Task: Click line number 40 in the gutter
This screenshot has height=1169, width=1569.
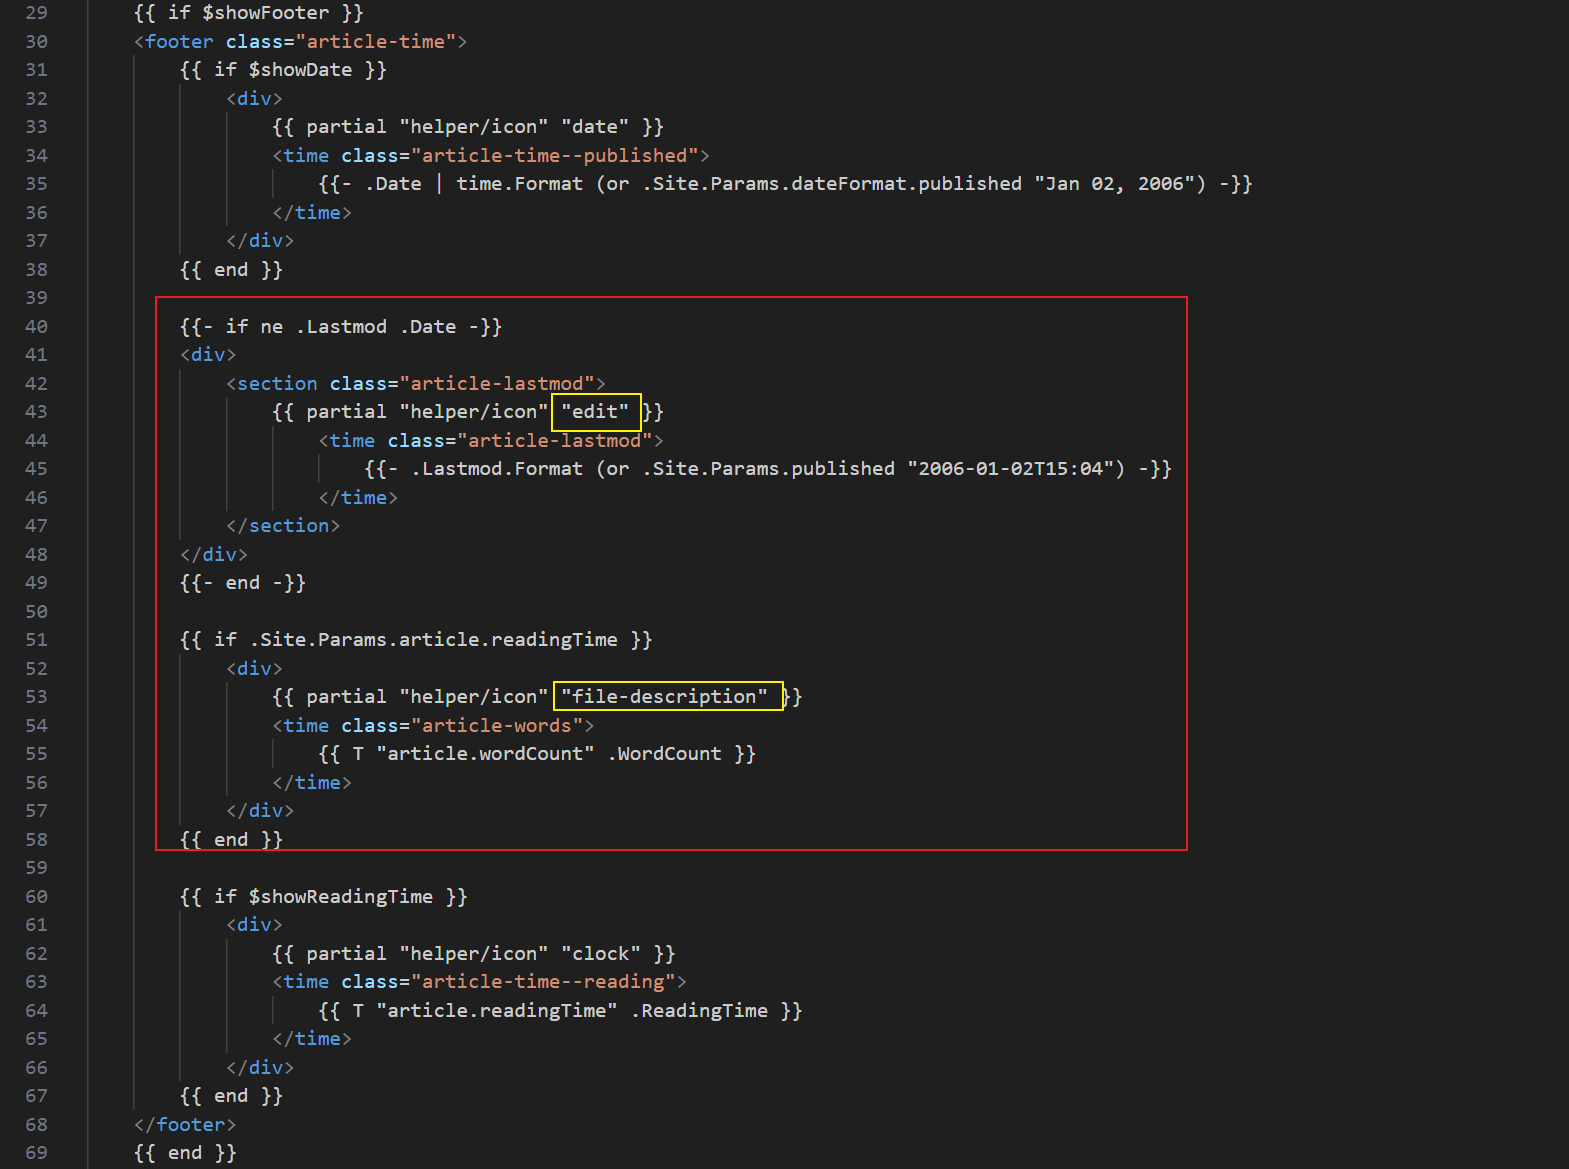Action: [36, 327]
